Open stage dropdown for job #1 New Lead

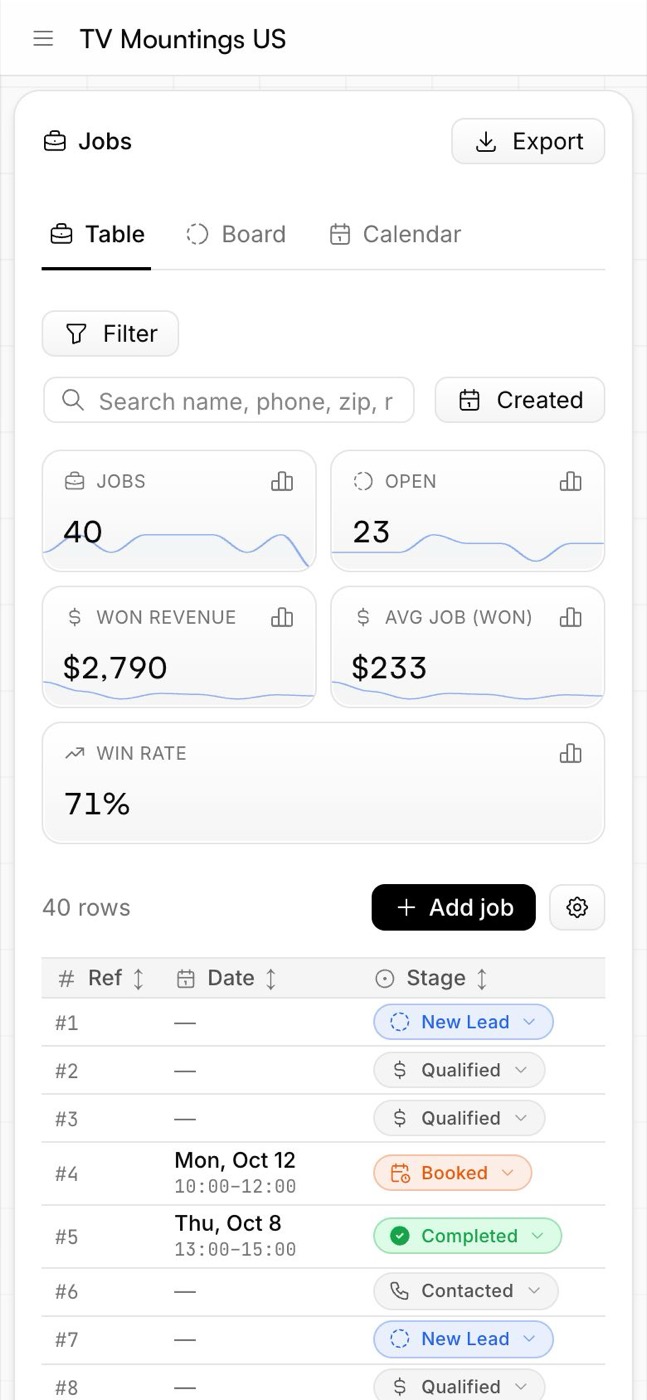pos(463,1022)
